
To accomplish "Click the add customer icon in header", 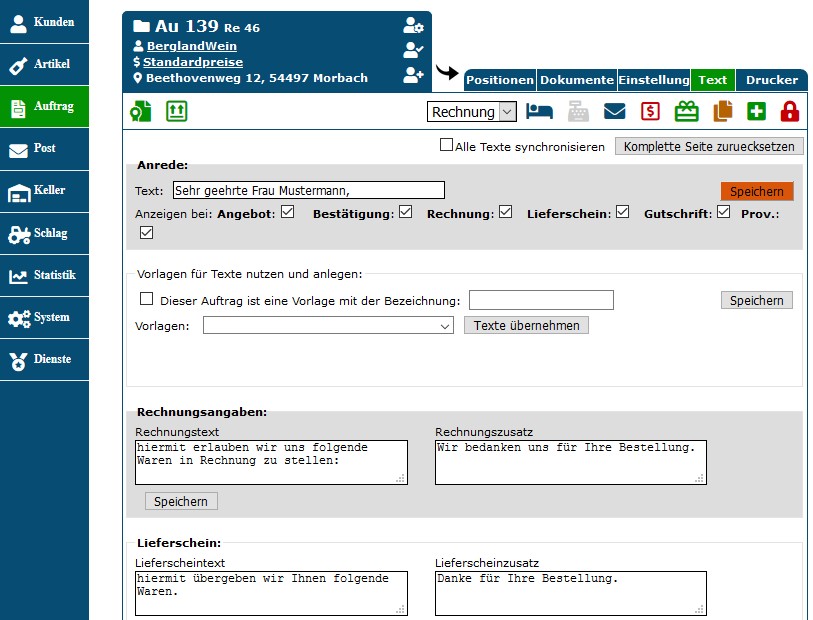I will pos(413,75).
